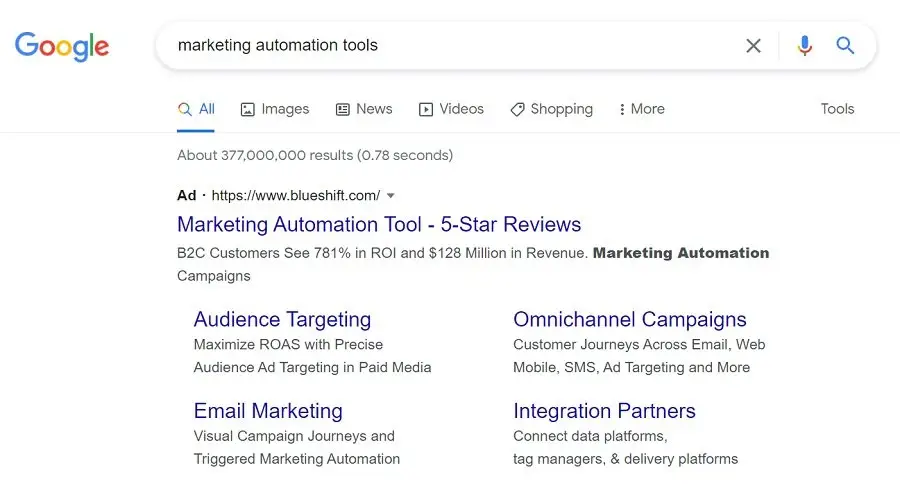Click the Images tab picture icon

point(247,110)
